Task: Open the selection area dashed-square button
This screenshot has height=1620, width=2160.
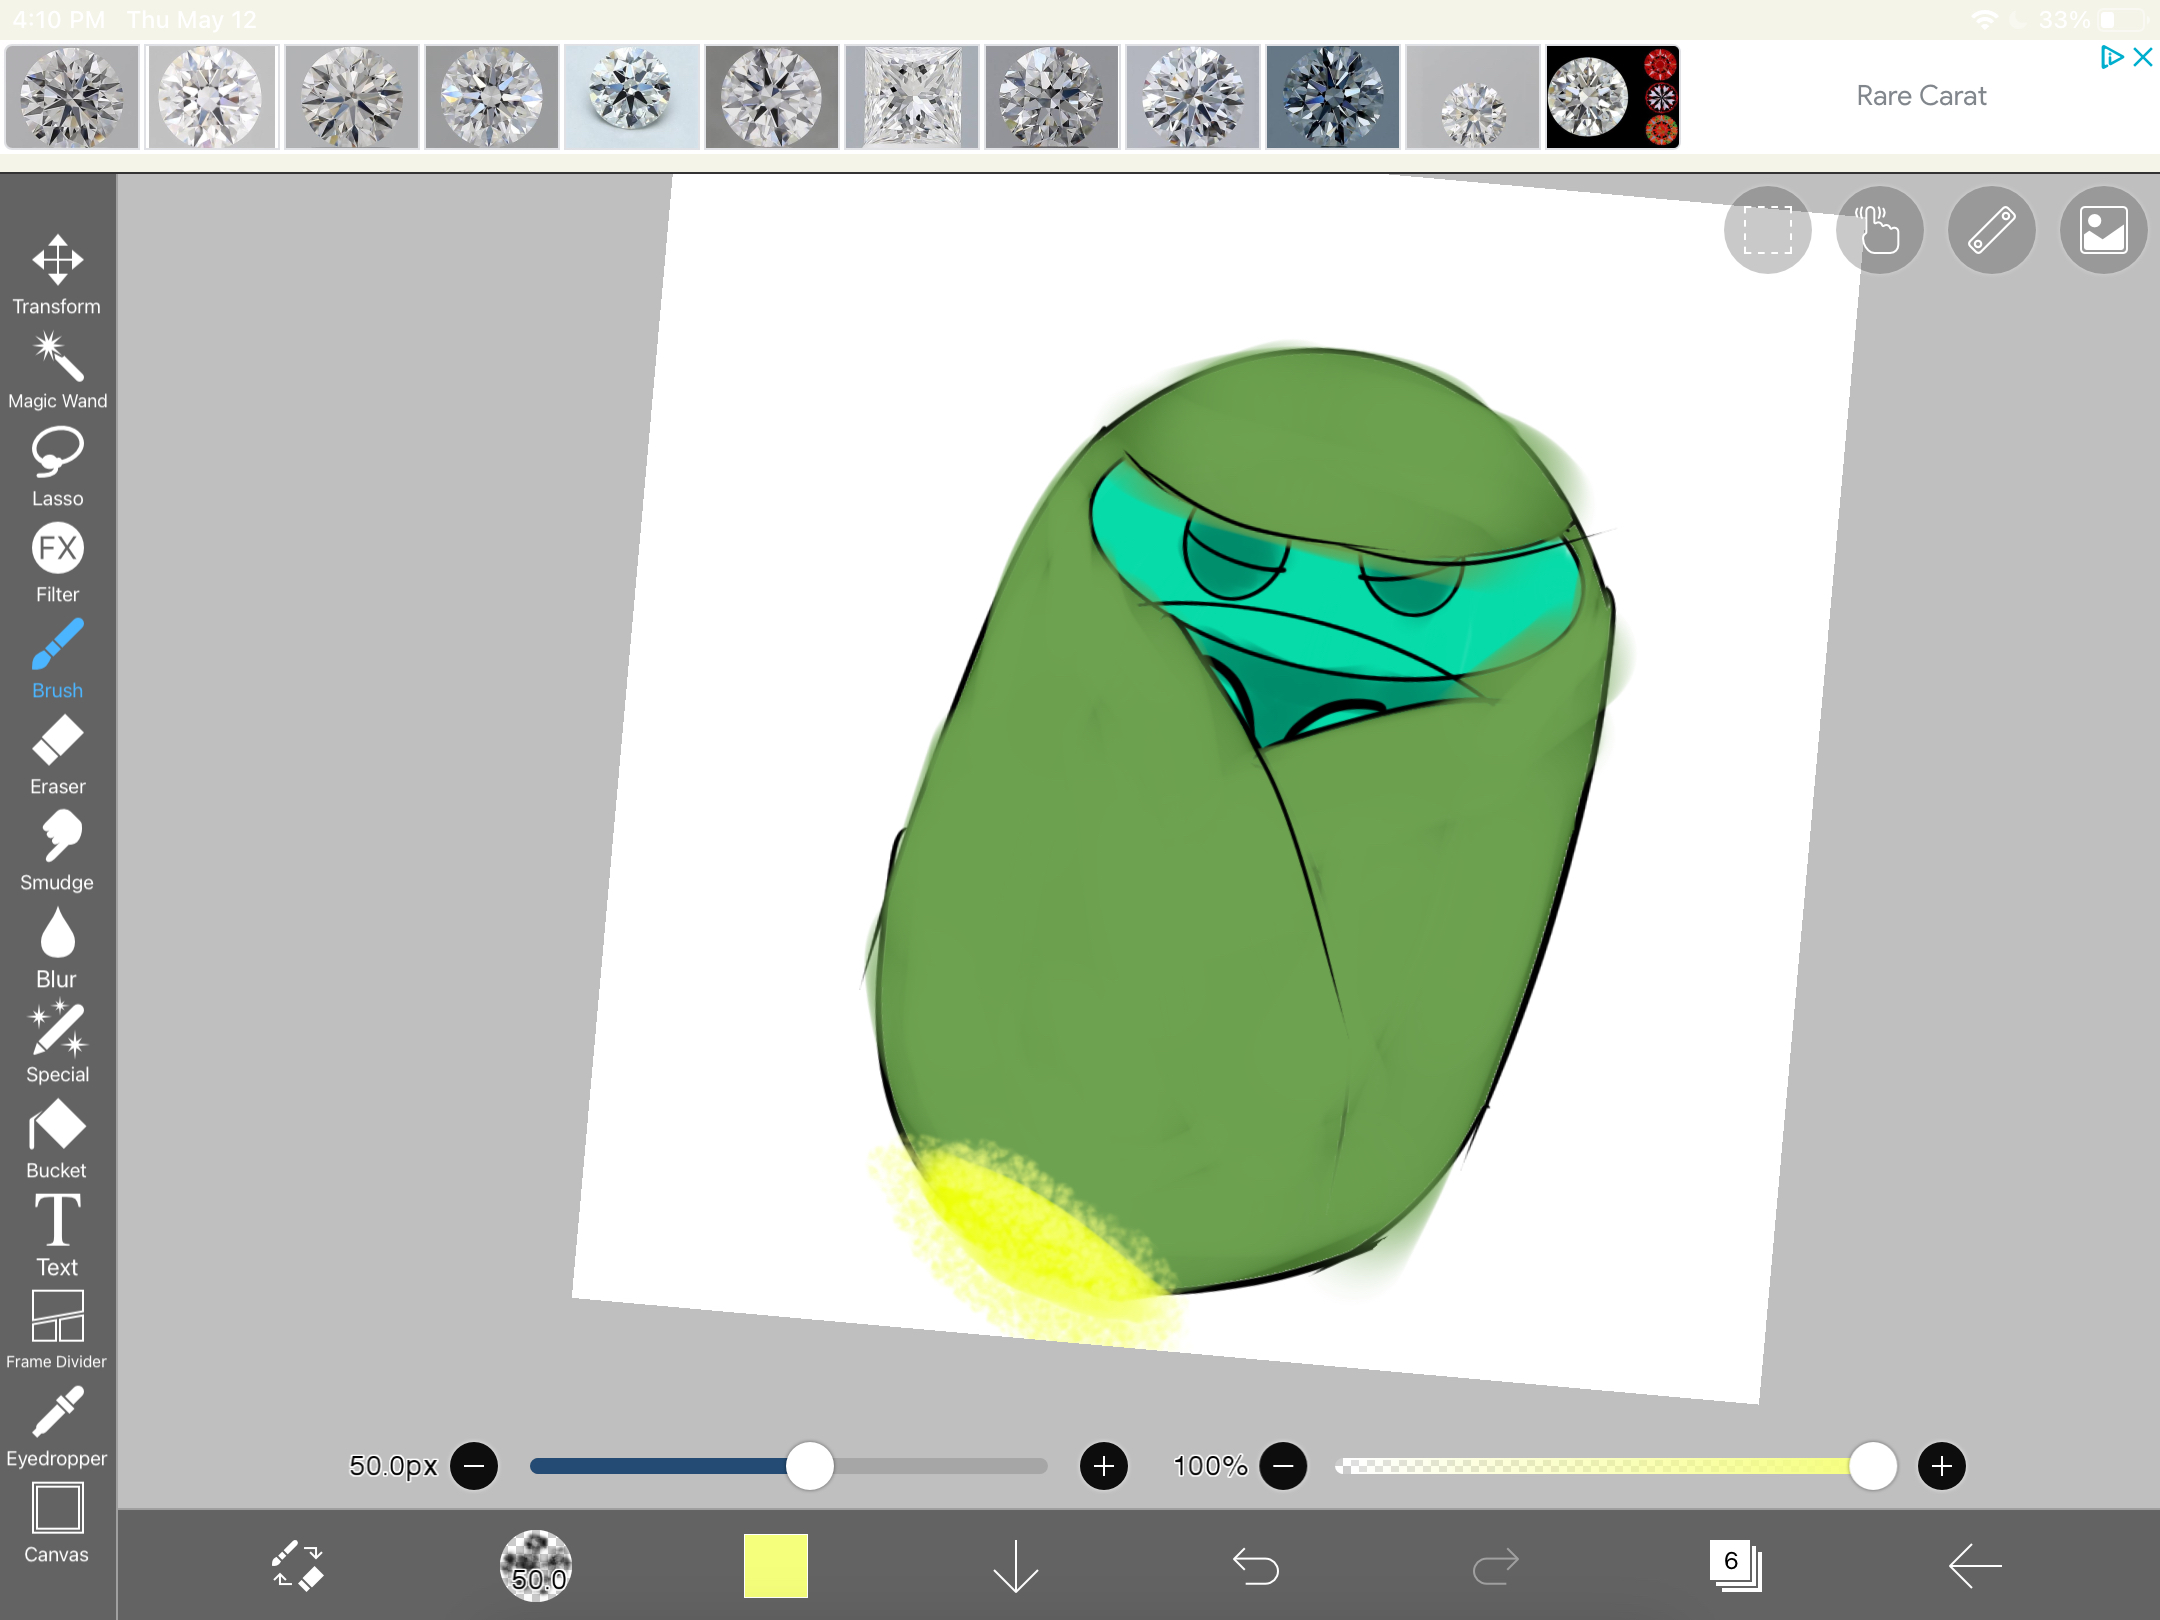Action: click(x=1767, y=230)
